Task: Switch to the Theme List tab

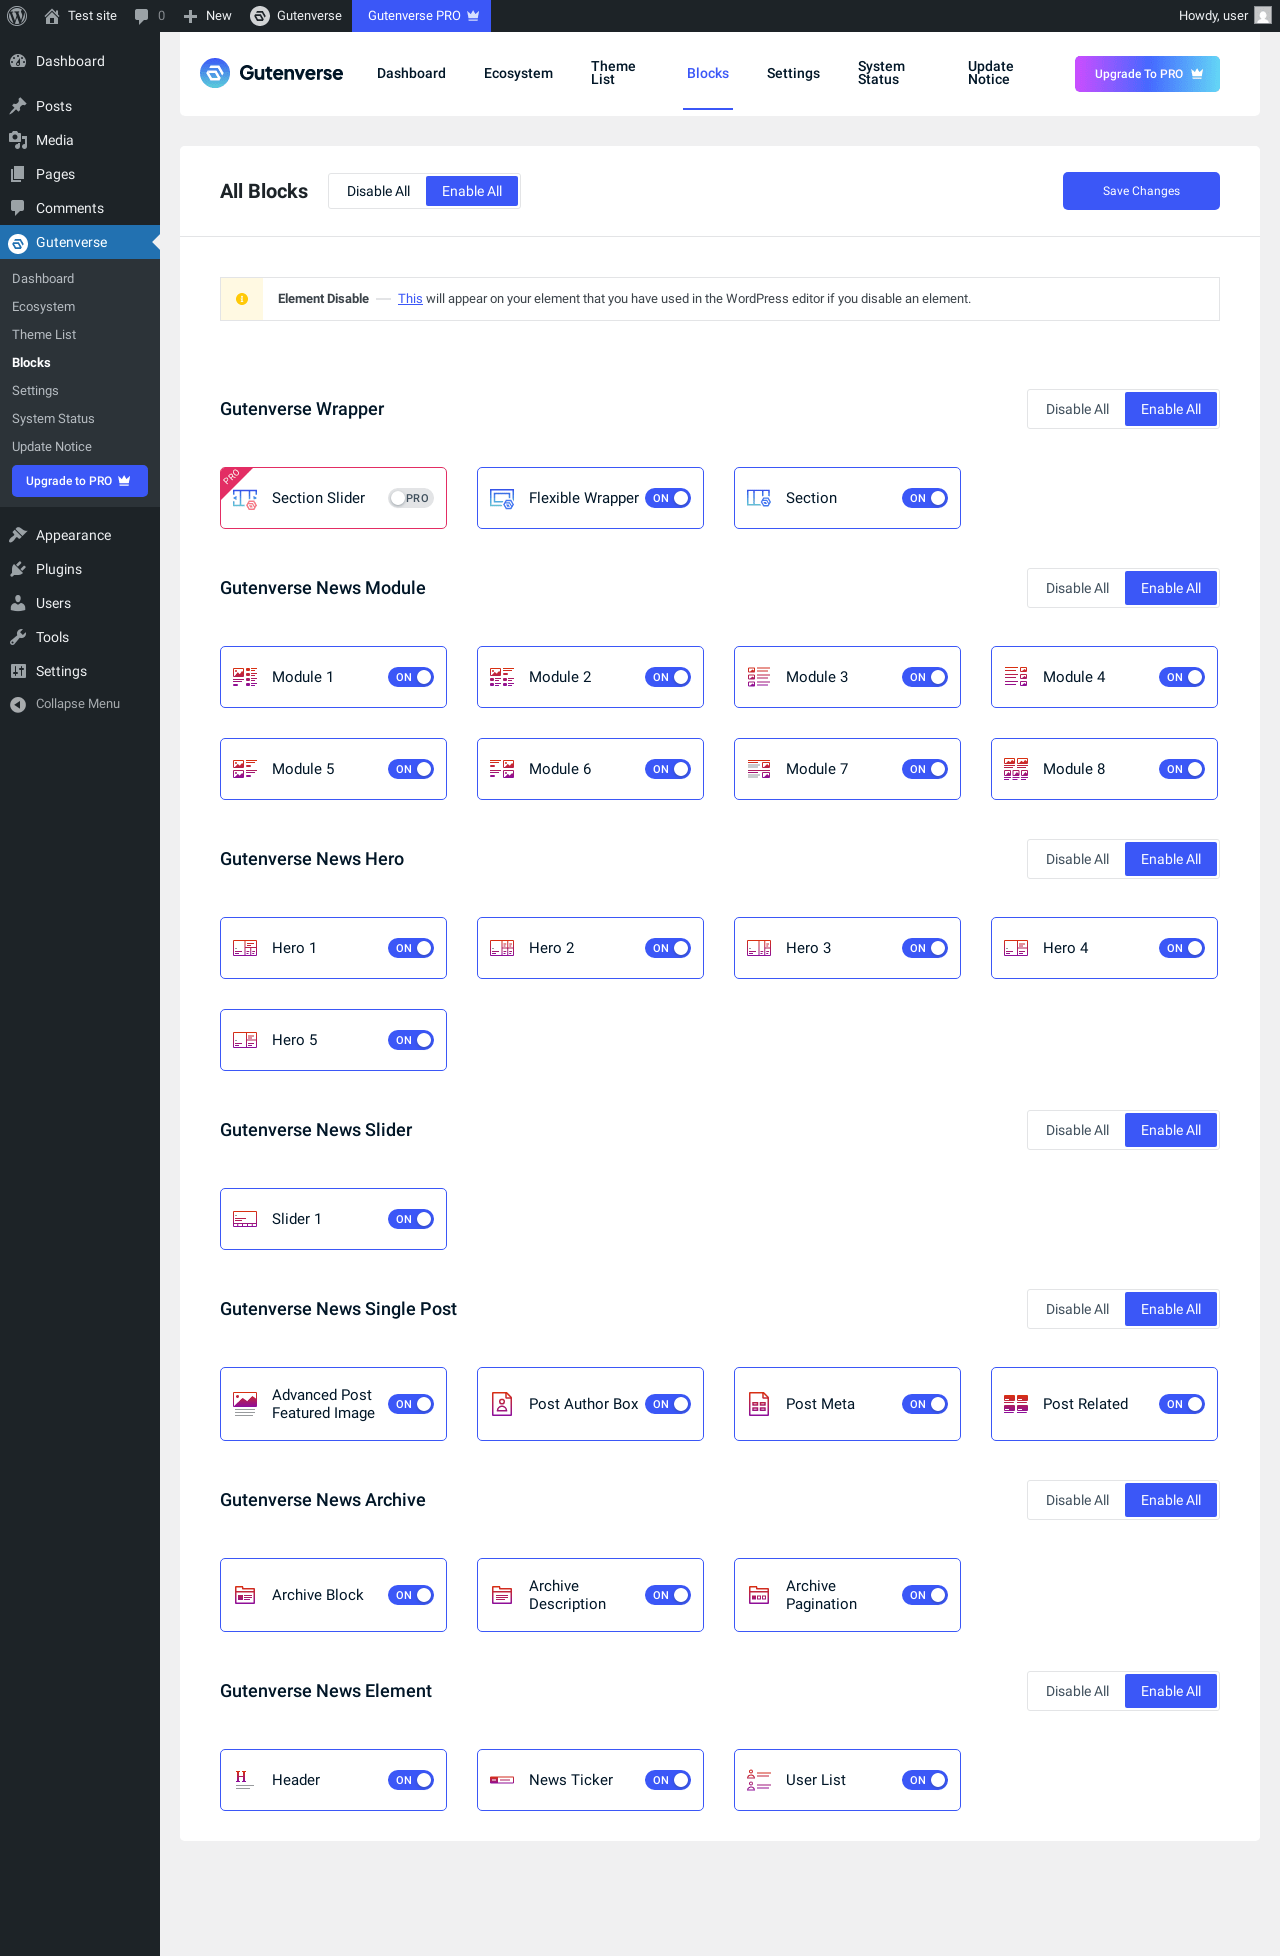Action: coord(613,73)
